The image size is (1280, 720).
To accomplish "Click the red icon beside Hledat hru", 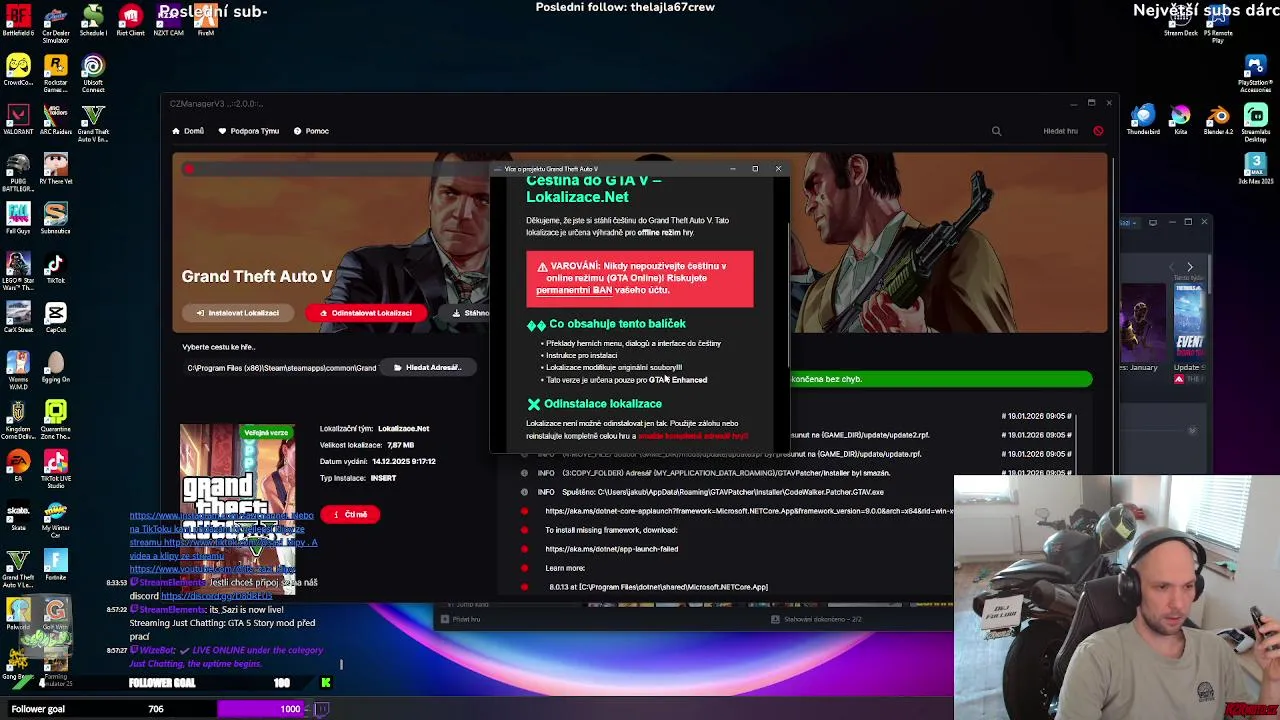I will point(1098,131).
